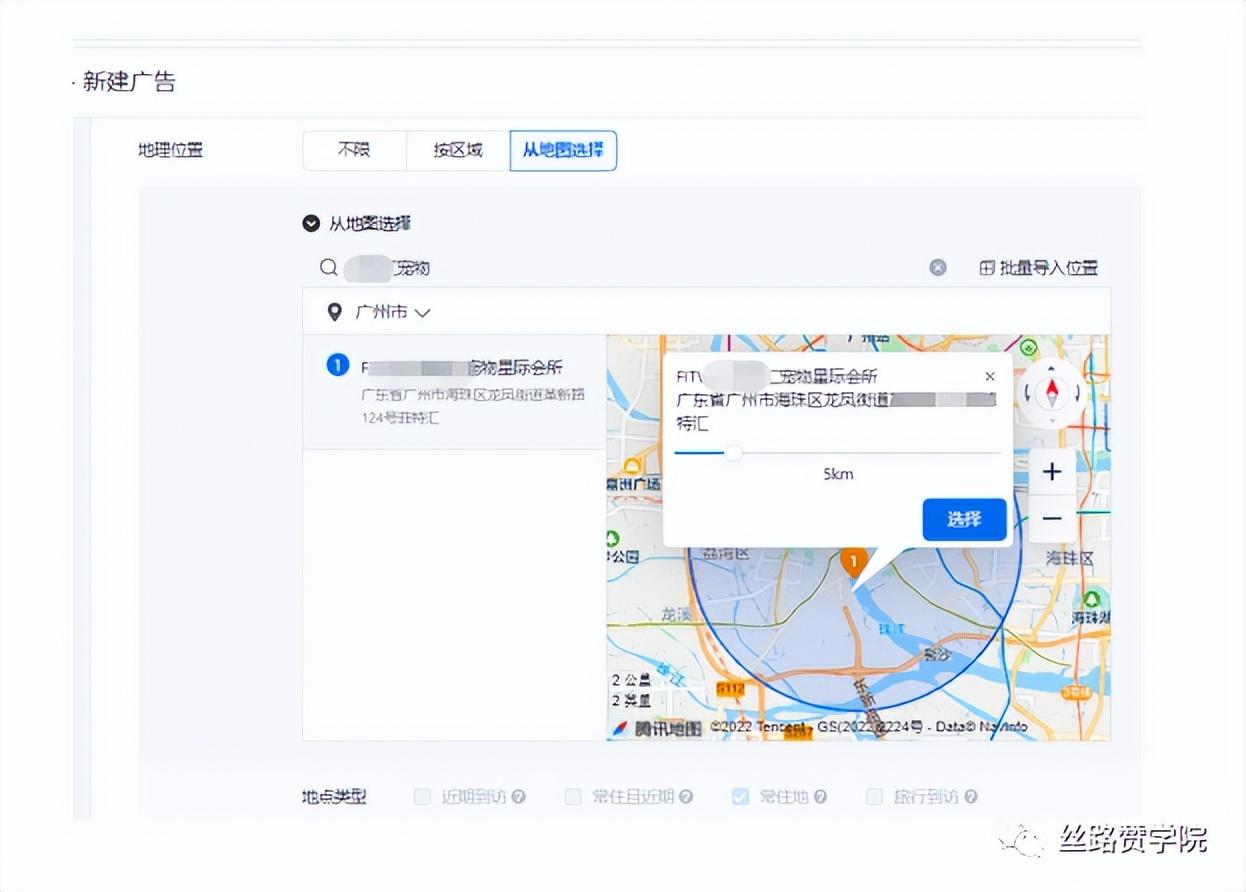Select the 不限 location tab
This screenshot has height=892, width=1246.
(x=354, y=150)
